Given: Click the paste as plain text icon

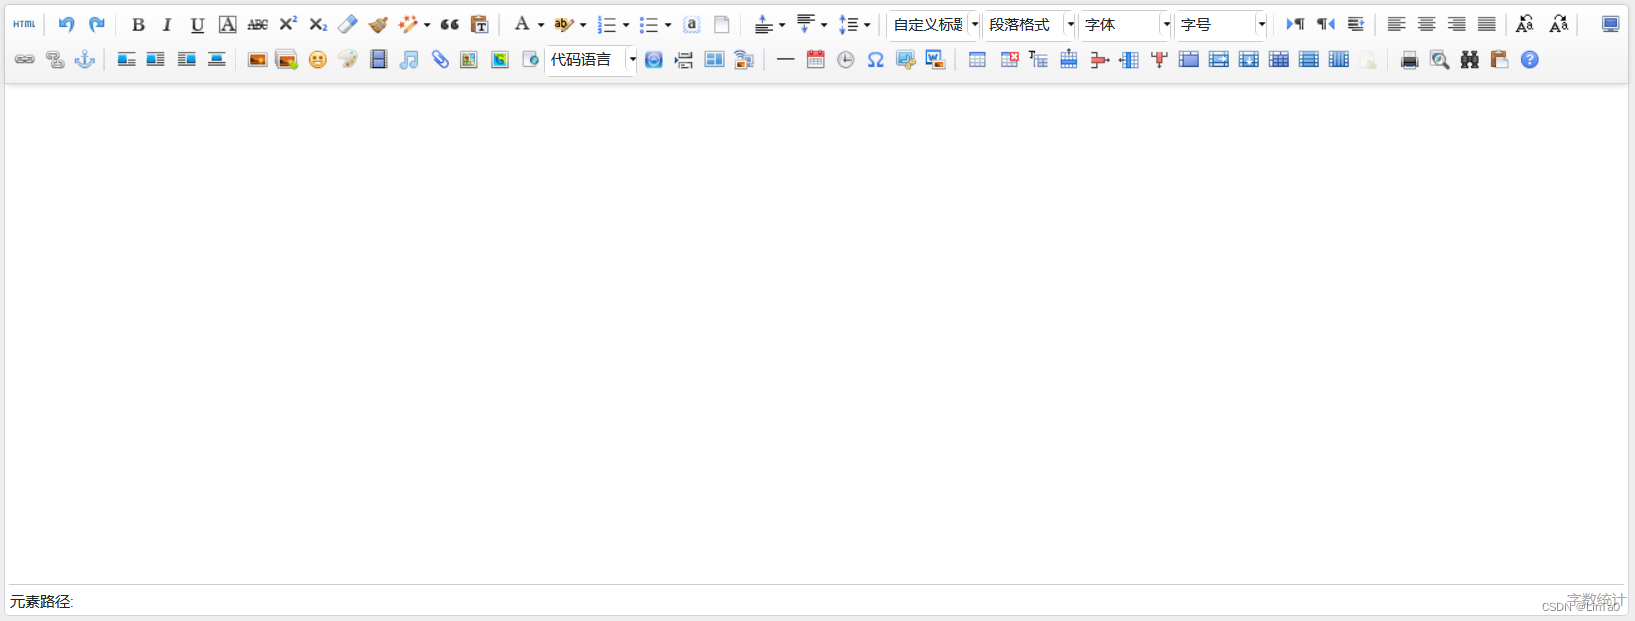Looking at the screenshot, I should tap(480, 24).
